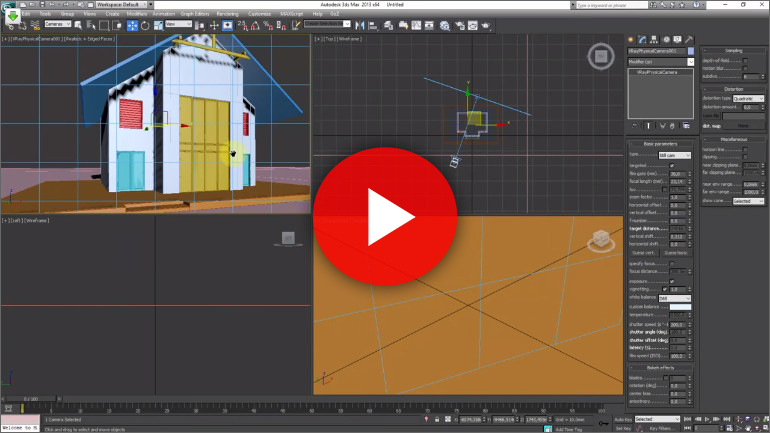This screenshot has height=433, width=770.
Task: Toggle the horizon line checkbox
Action: [745, 150]
